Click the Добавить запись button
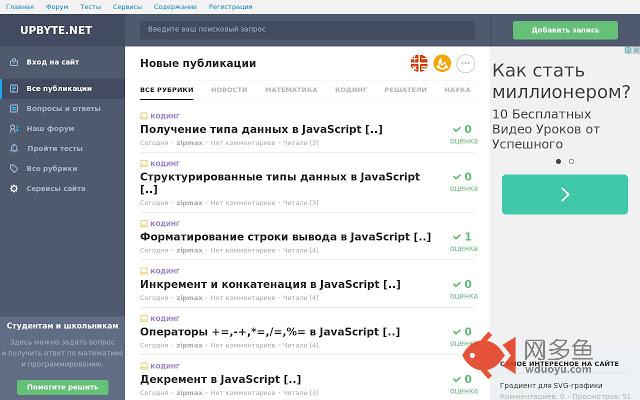640x400 pixels. 565,30
